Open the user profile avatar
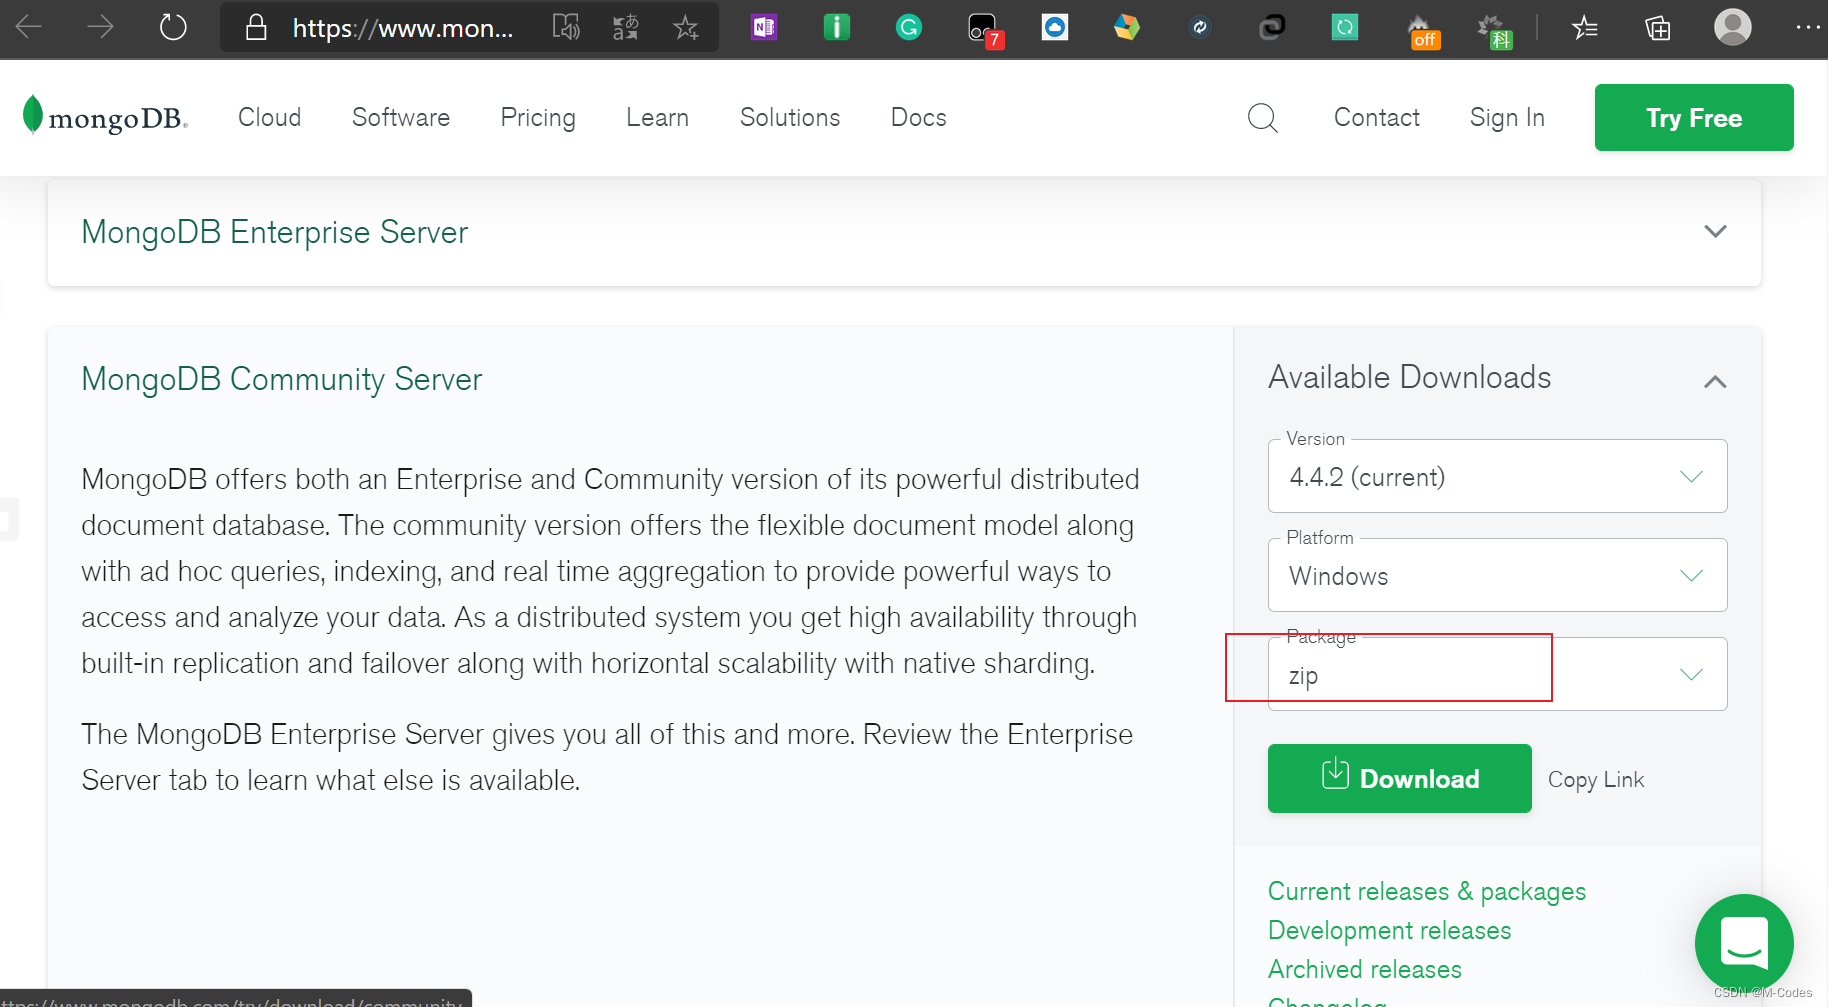This screenshot has width=1828, height=1007. pos(1732,27)
